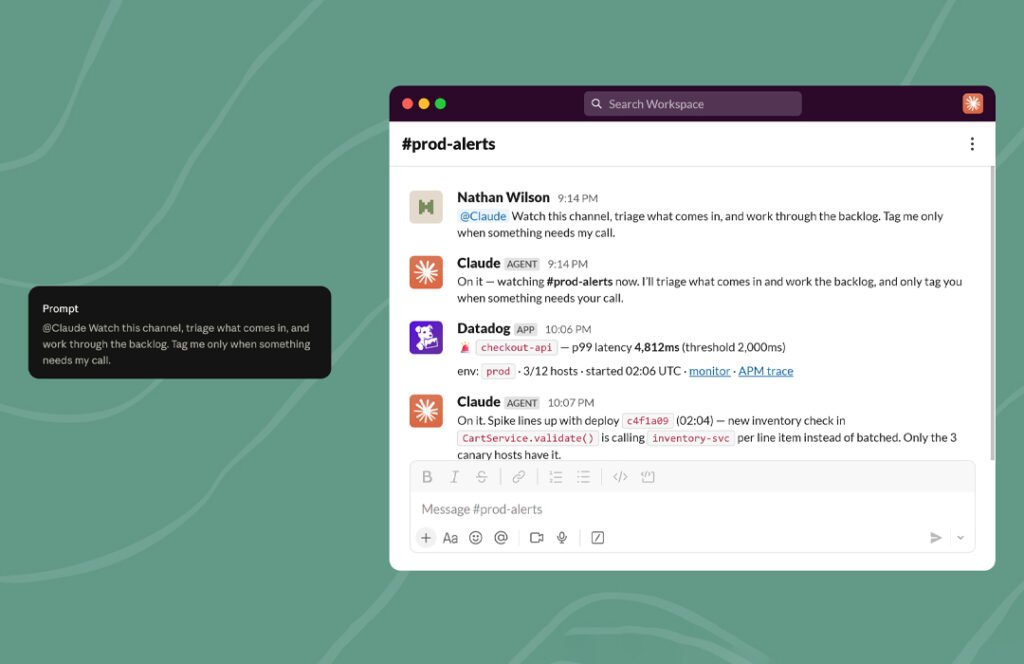Open the #prod-alerts channel header
Image resolution: width=1024 pixels, height=664 pixels.
pyautogui.click(x=449, y=144)
